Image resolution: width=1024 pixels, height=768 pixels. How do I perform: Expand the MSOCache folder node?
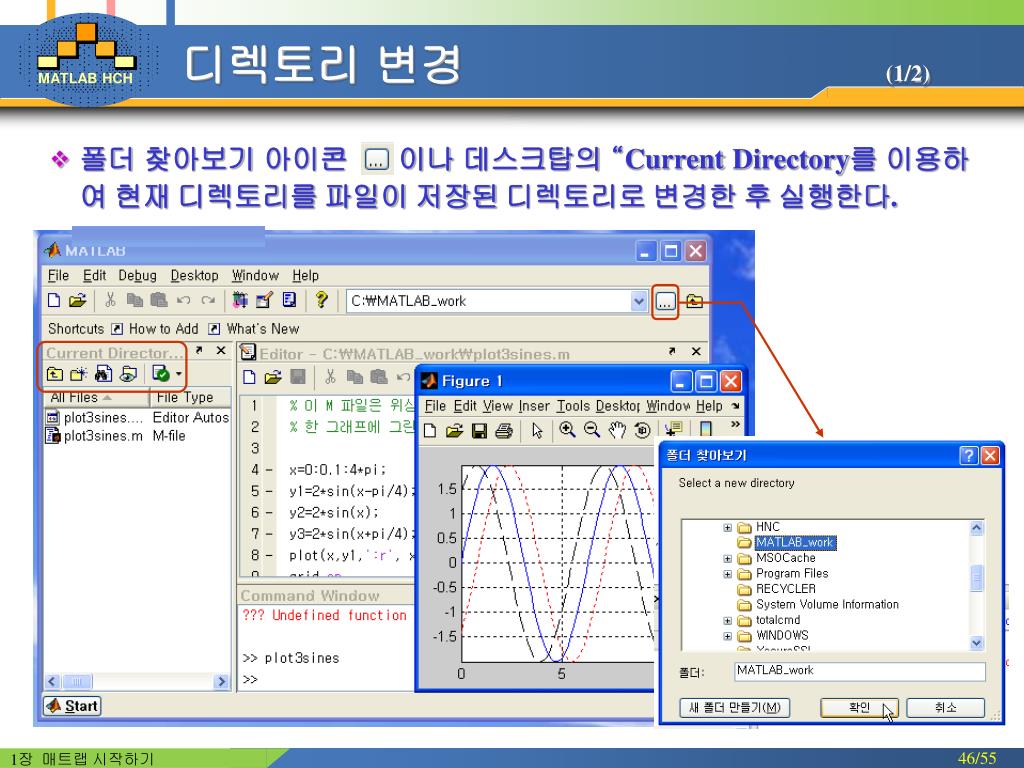pos(728,558)
